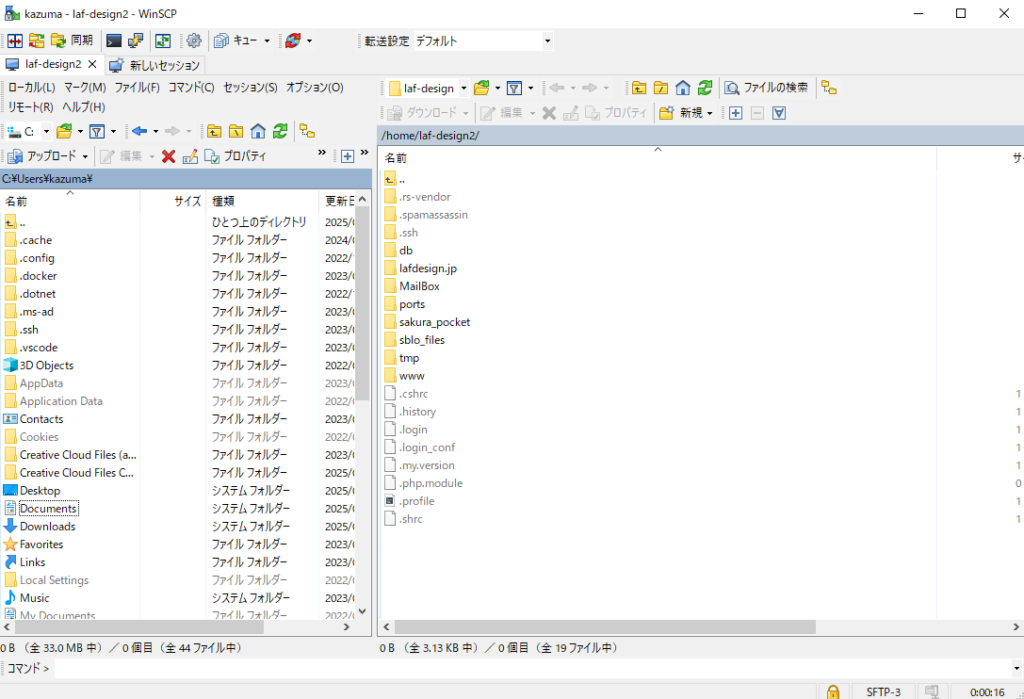This screenshot has height=699, width=1024.
Task: Click remote panel open directory folder icon
Action: [482, 88]
